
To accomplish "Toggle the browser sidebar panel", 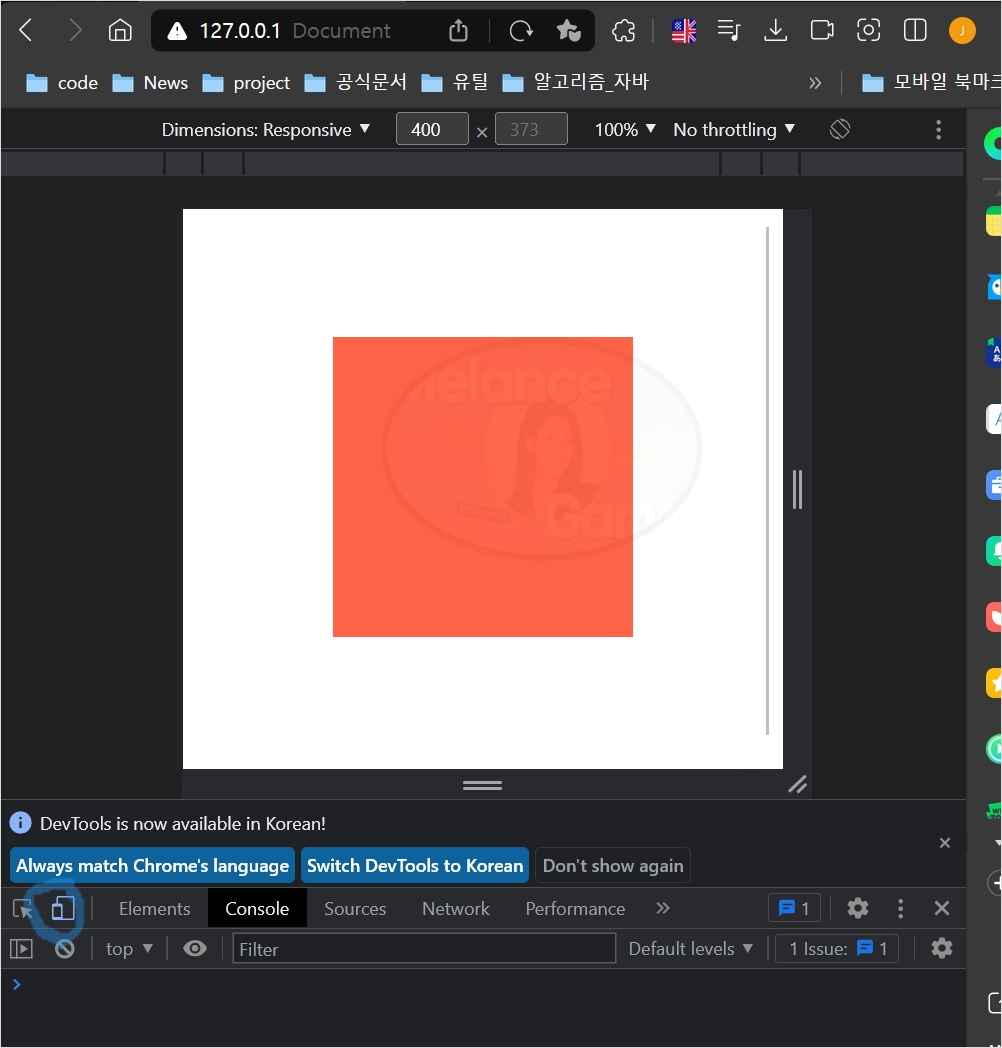I will tap(915, 30).
